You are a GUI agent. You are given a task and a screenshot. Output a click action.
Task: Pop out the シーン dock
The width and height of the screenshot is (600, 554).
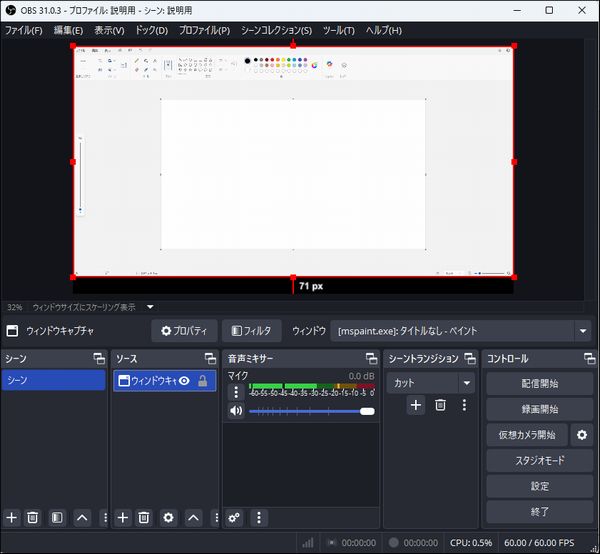click(99, 358)
